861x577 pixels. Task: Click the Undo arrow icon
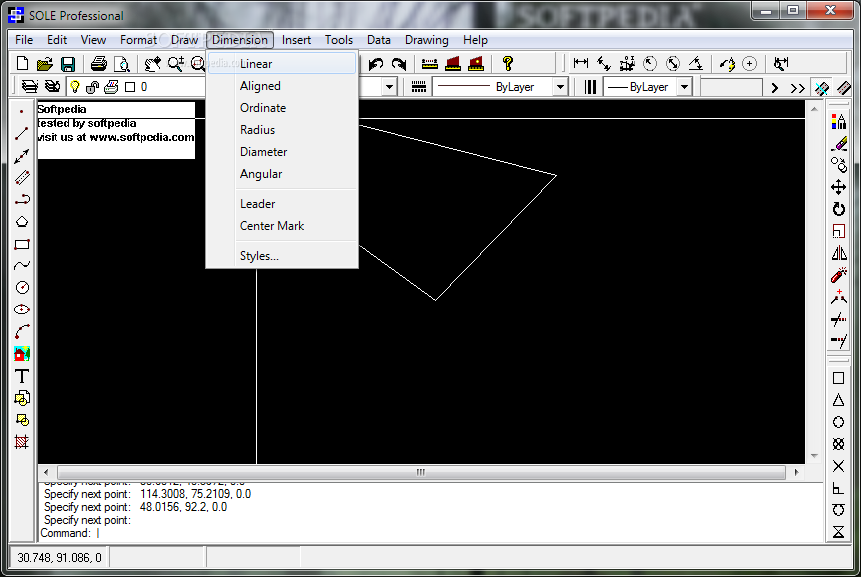coord(376,64)
